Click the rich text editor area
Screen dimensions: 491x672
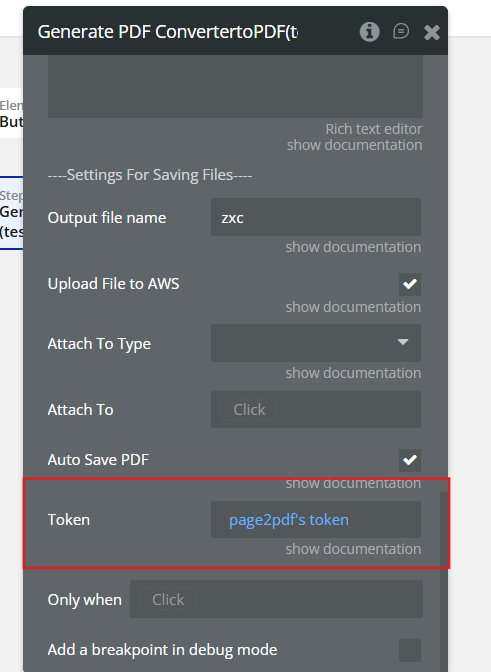pyautogui.click(x=235, y=86)
